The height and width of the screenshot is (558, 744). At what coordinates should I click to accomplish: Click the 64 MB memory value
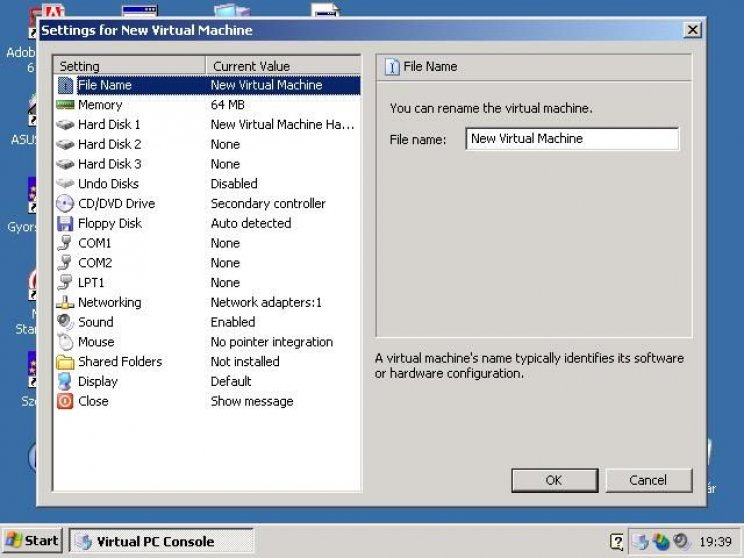(228, 105)
